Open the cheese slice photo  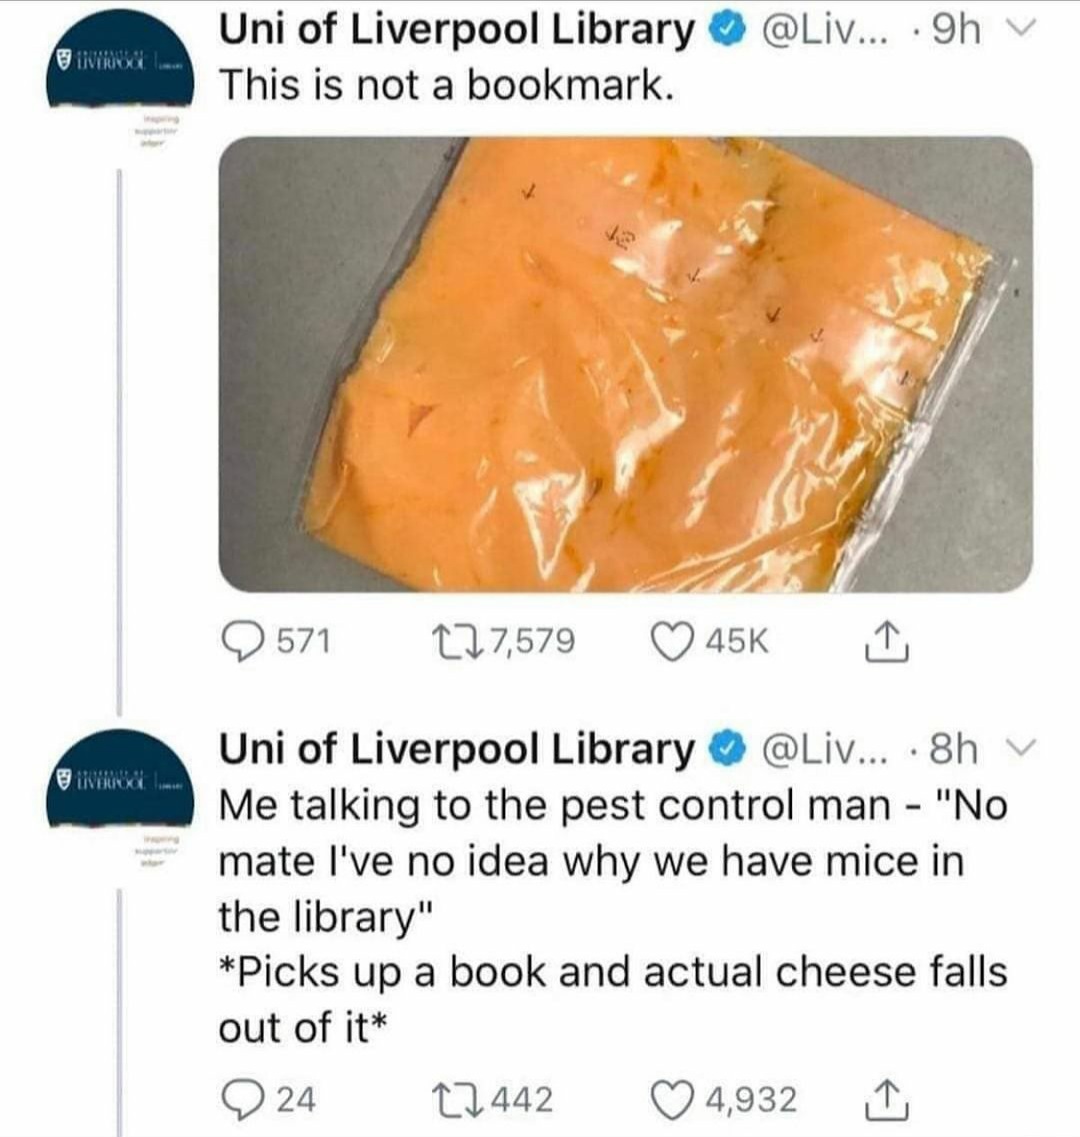click(x=625, y=364)
